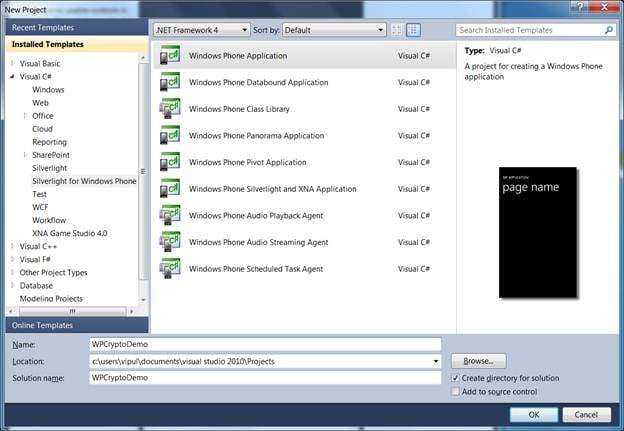
Task: Open the Online Templates section
Action: click(x=77, y=325)
